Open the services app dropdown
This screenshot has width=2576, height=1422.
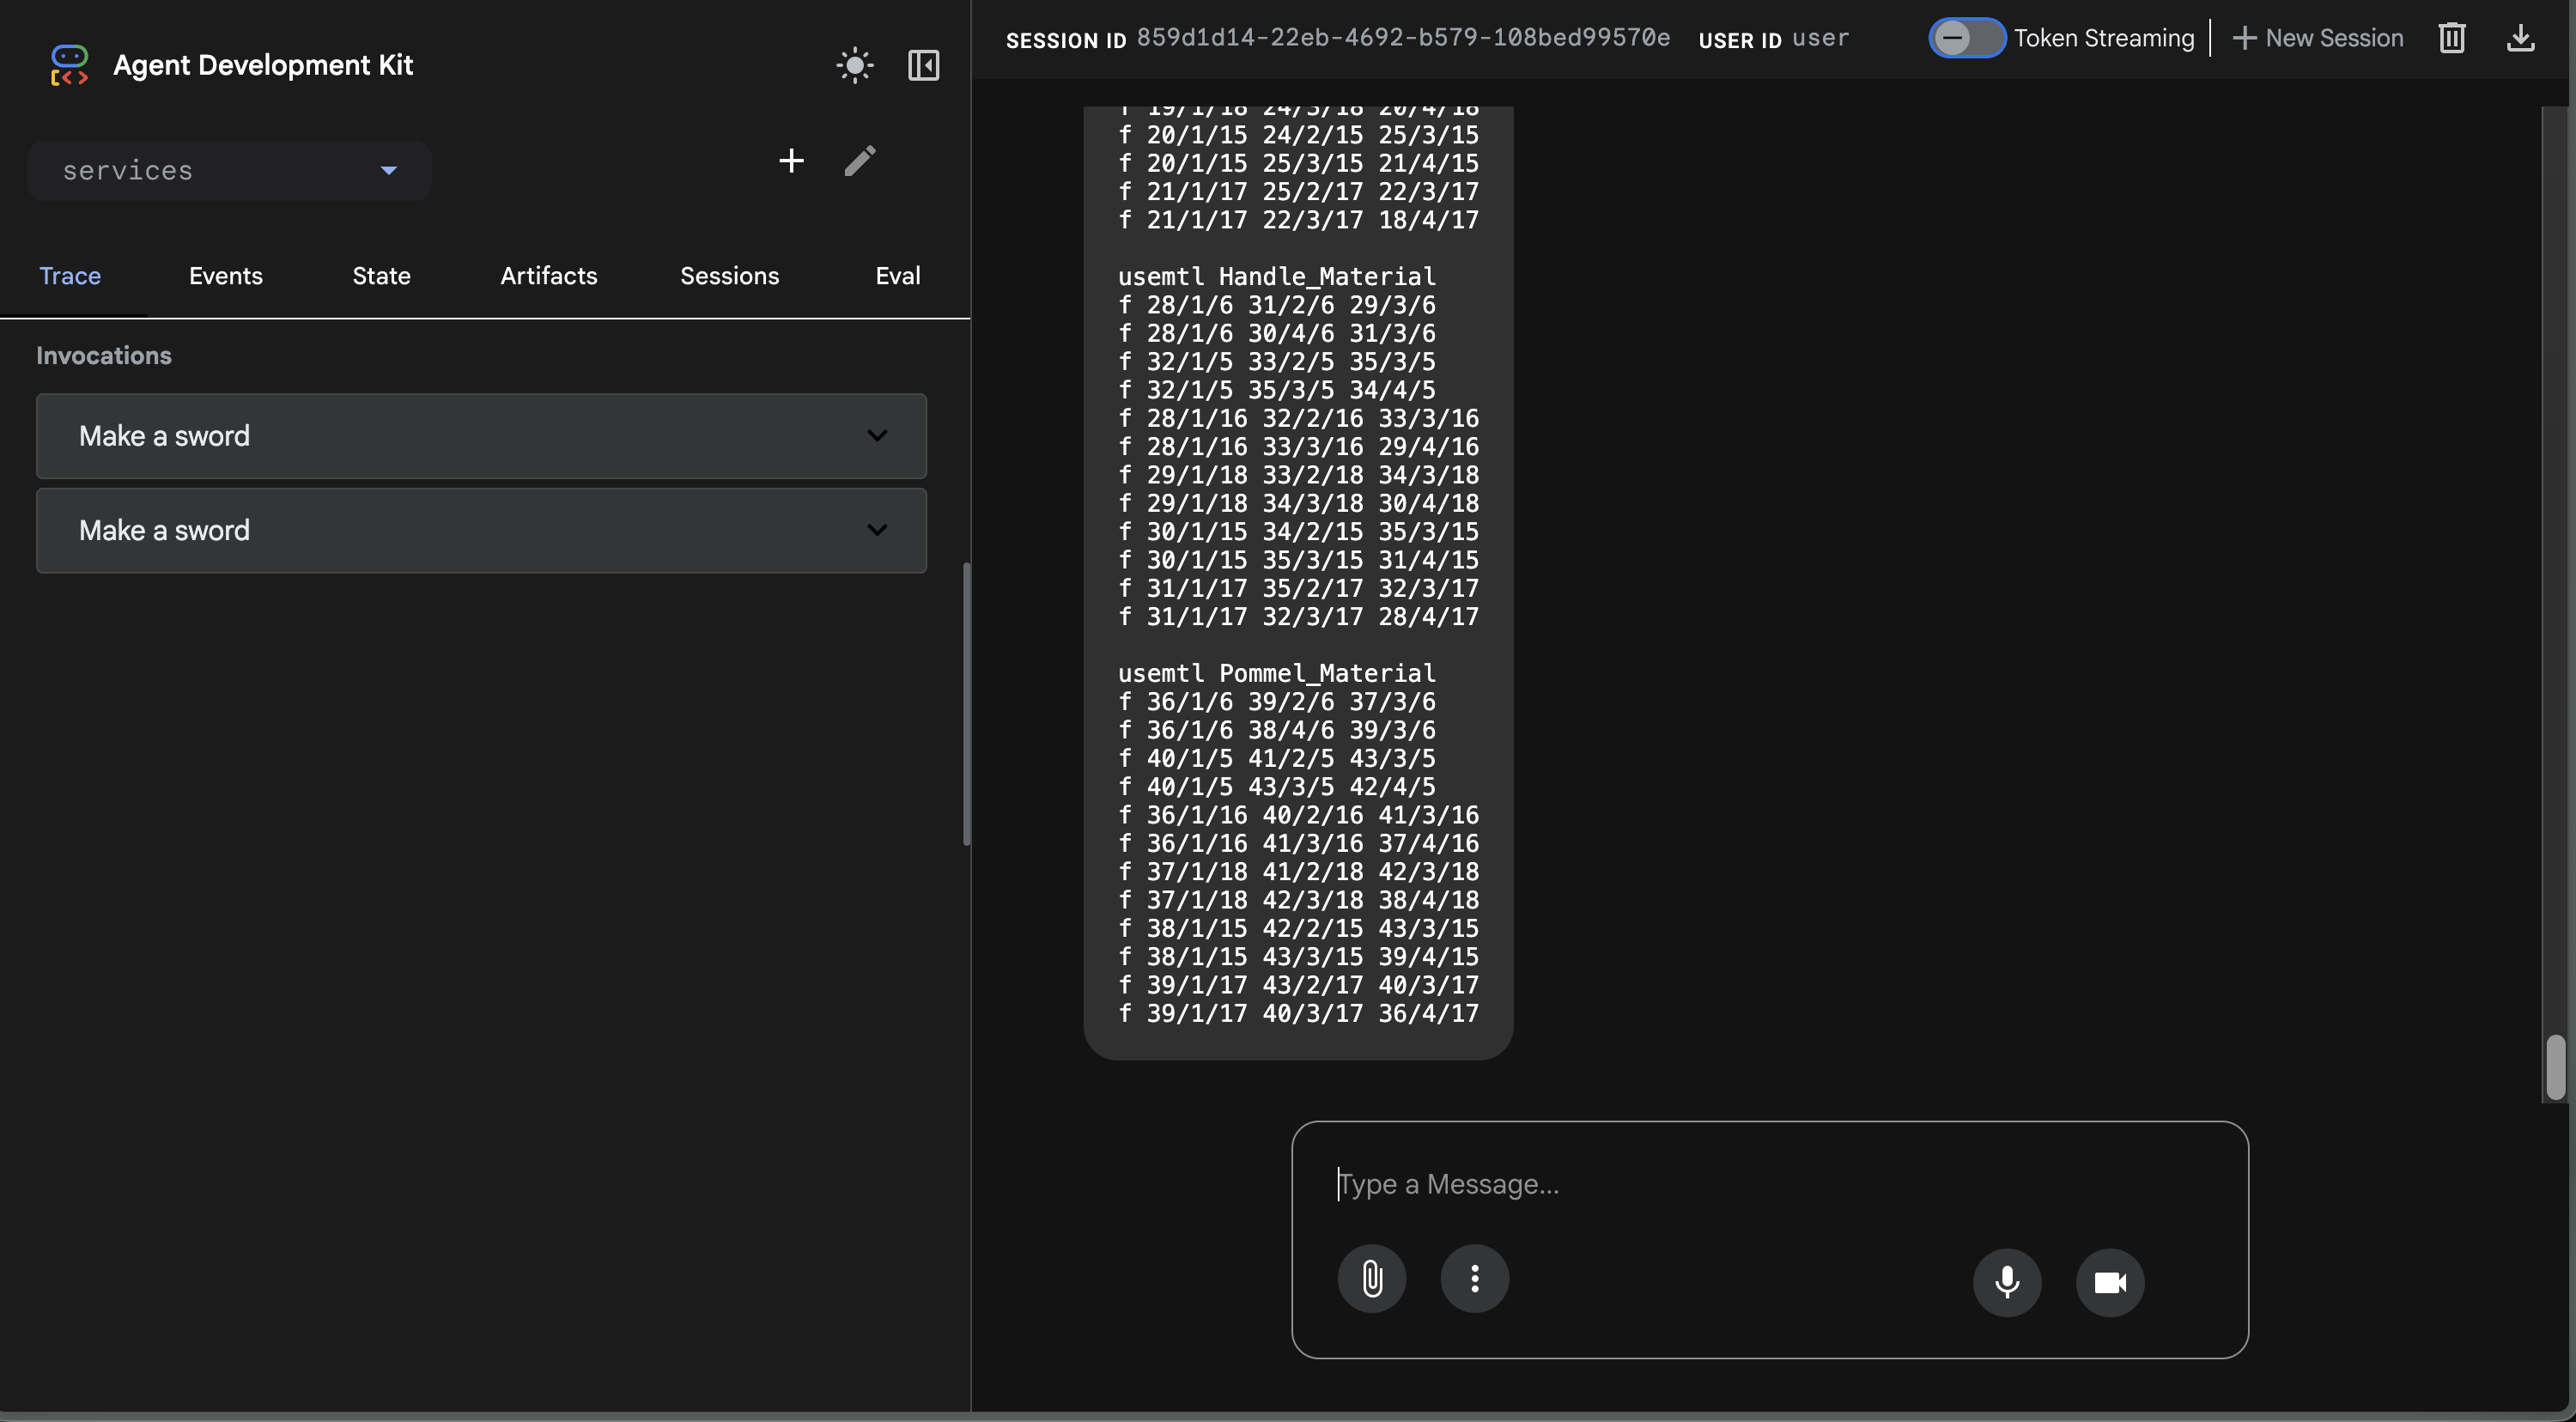[x=230, y=171]
